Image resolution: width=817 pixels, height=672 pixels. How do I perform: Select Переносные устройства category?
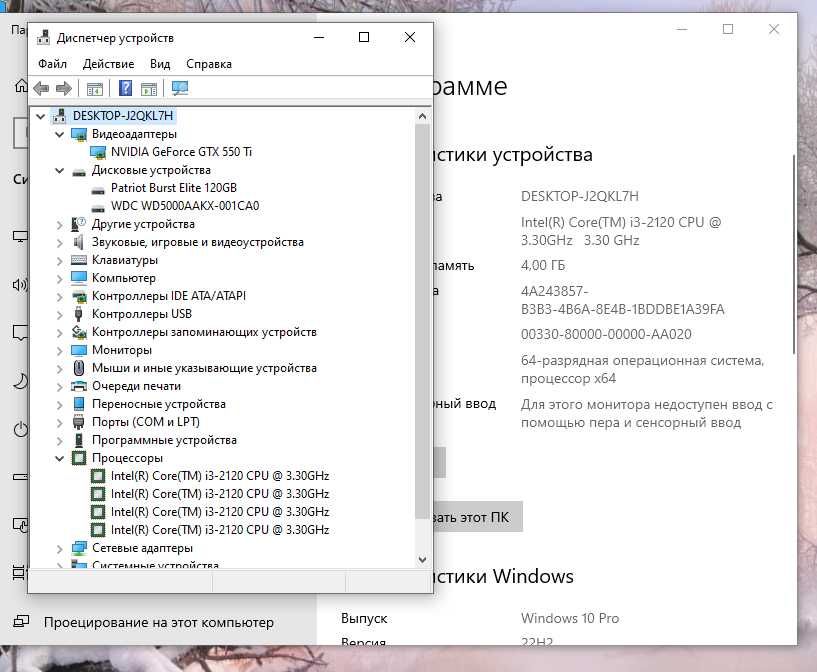click(158, 404)
